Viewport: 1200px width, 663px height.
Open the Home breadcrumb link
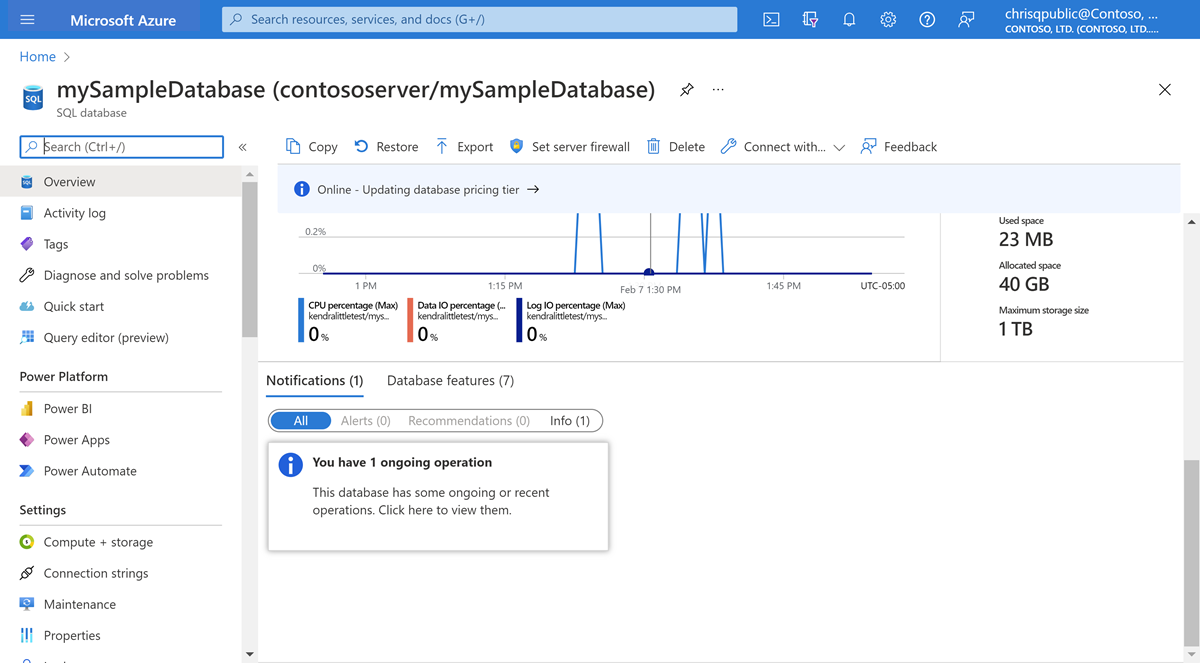(x=38, y=57)
